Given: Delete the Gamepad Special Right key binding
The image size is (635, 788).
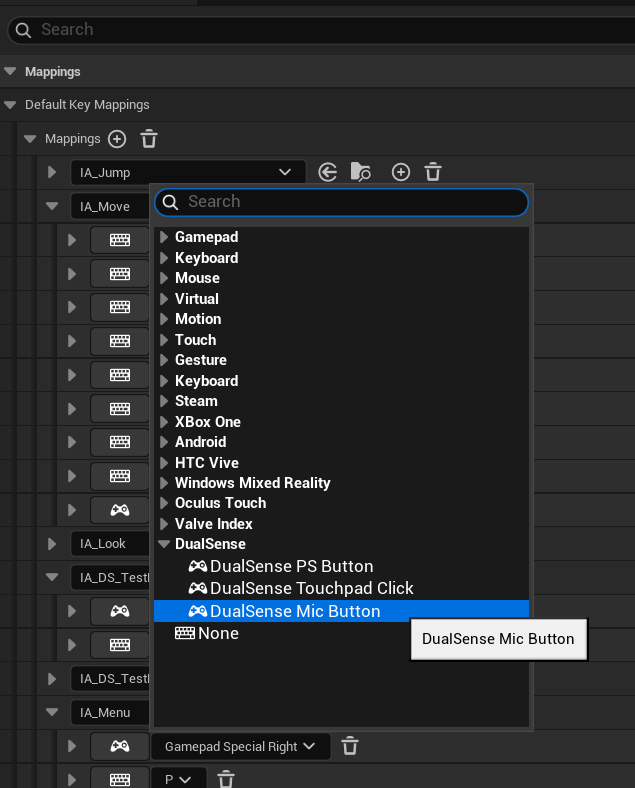Looking at the screenshot, I should [x=350, y=746].
